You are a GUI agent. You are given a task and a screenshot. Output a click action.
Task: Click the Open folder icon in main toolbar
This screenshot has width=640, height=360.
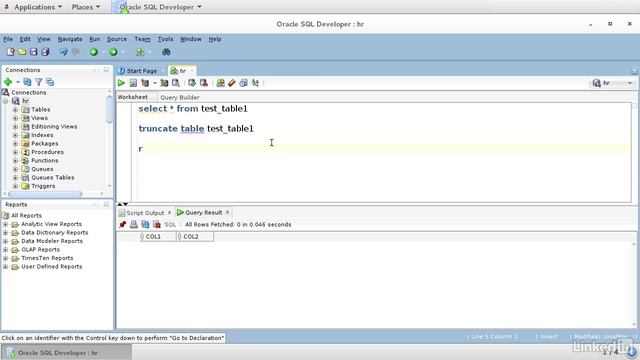pos(22,52)
